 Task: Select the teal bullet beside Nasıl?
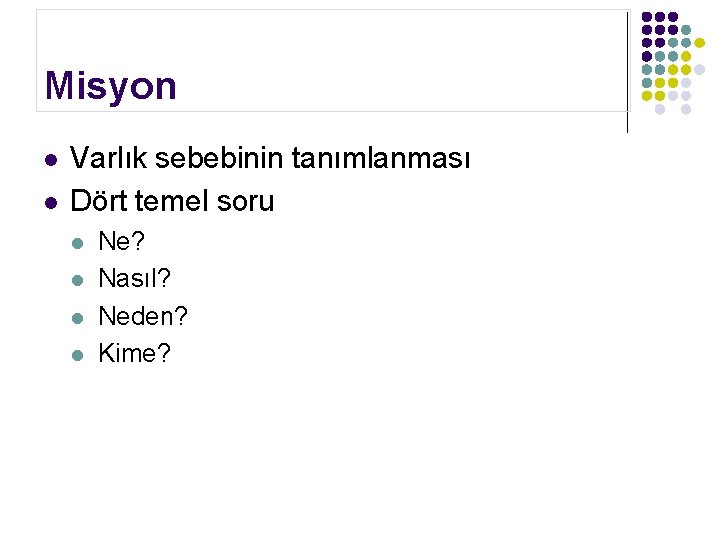pyautogui.click(x=76, y=280)
